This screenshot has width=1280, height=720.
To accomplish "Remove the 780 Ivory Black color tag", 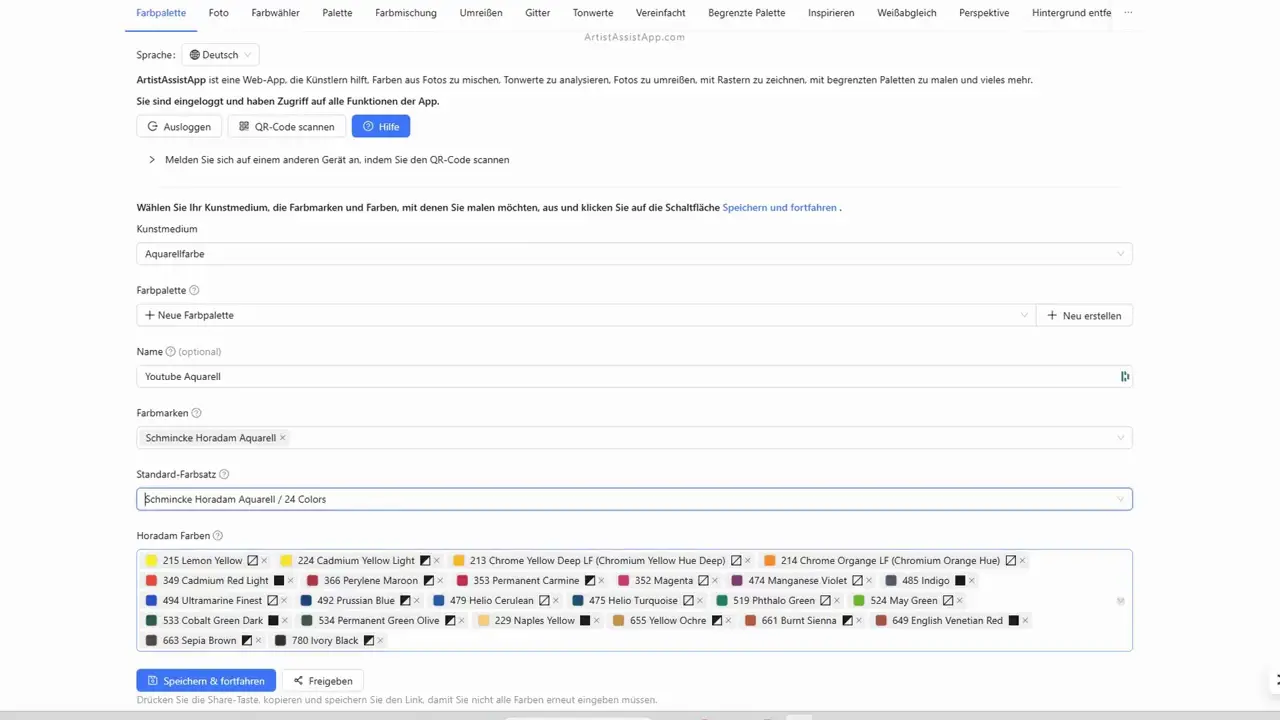I will pyautogui.click(x=380, y=641).
